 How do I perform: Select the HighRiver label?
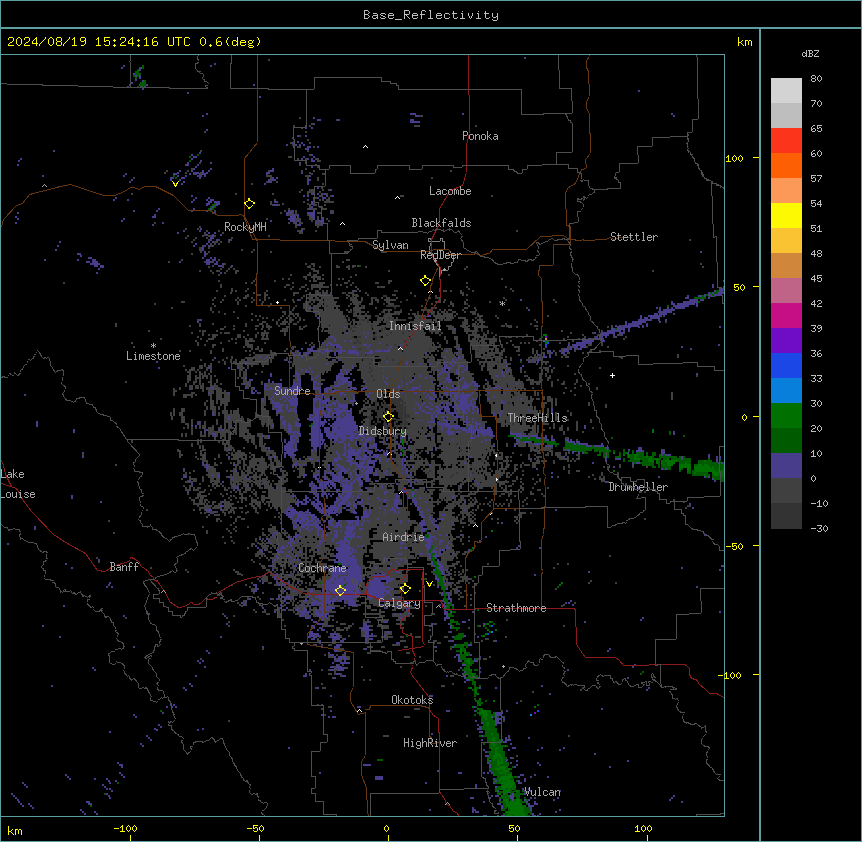coord(430,743)
